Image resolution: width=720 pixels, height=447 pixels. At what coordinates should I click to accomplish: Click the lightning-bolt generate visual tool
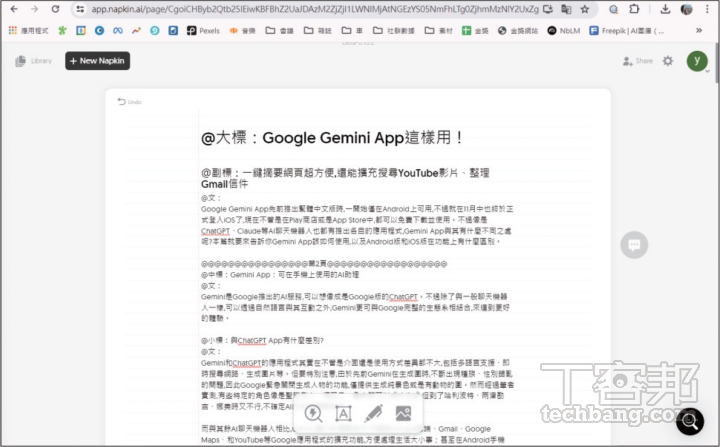coord(313,413)
